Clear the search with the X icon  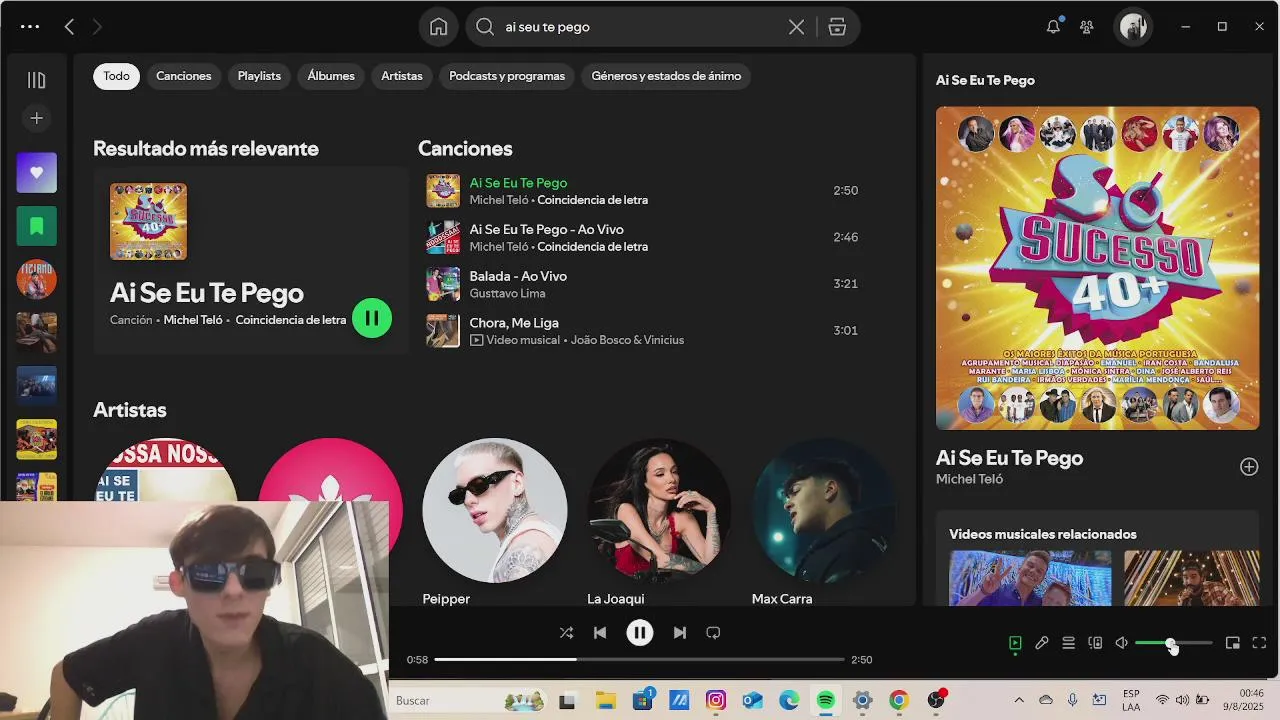(x=796, y=27)
